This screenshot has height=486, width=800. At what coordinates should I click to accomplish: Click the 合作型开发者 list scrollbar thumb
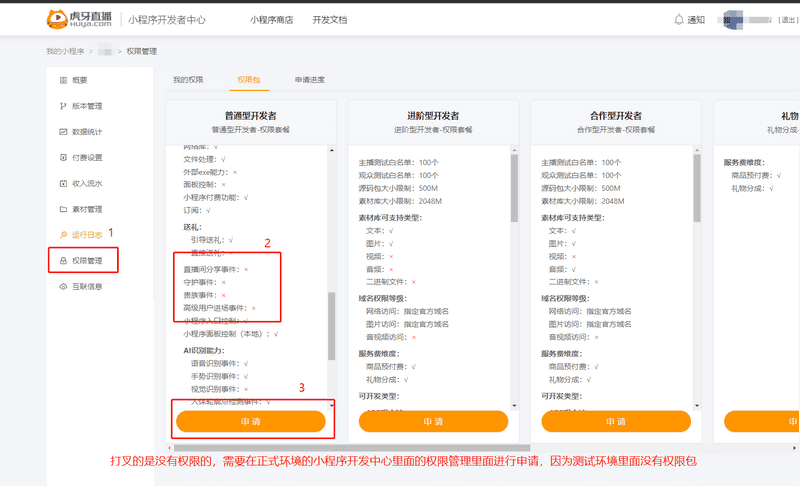[697, 188]
